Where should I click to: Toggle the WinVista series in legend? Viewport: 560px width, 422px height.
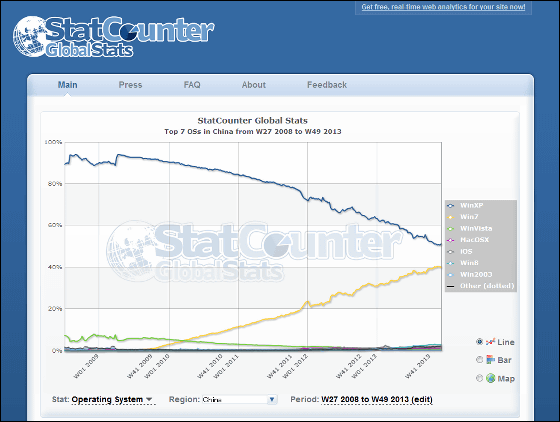tap(476, 228)
